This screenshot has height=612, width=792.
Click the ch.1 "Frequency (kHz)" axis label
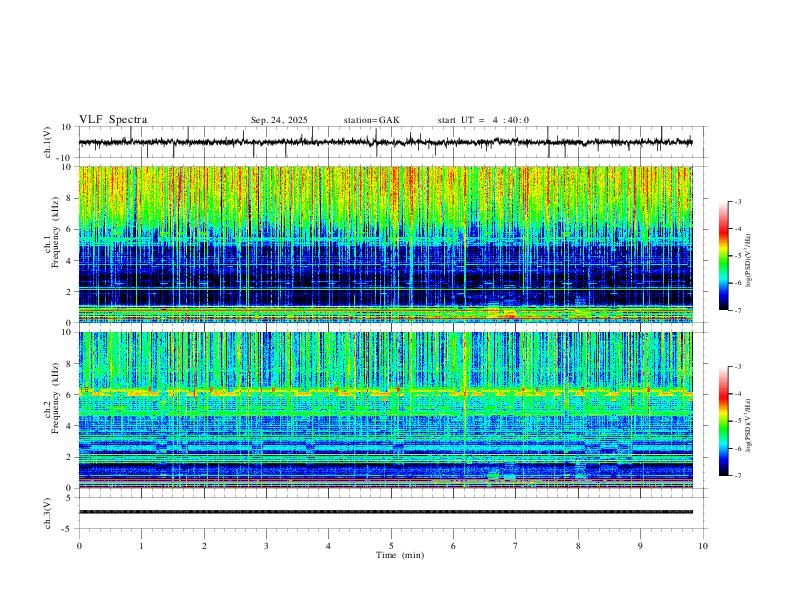(x=56, y=232)
